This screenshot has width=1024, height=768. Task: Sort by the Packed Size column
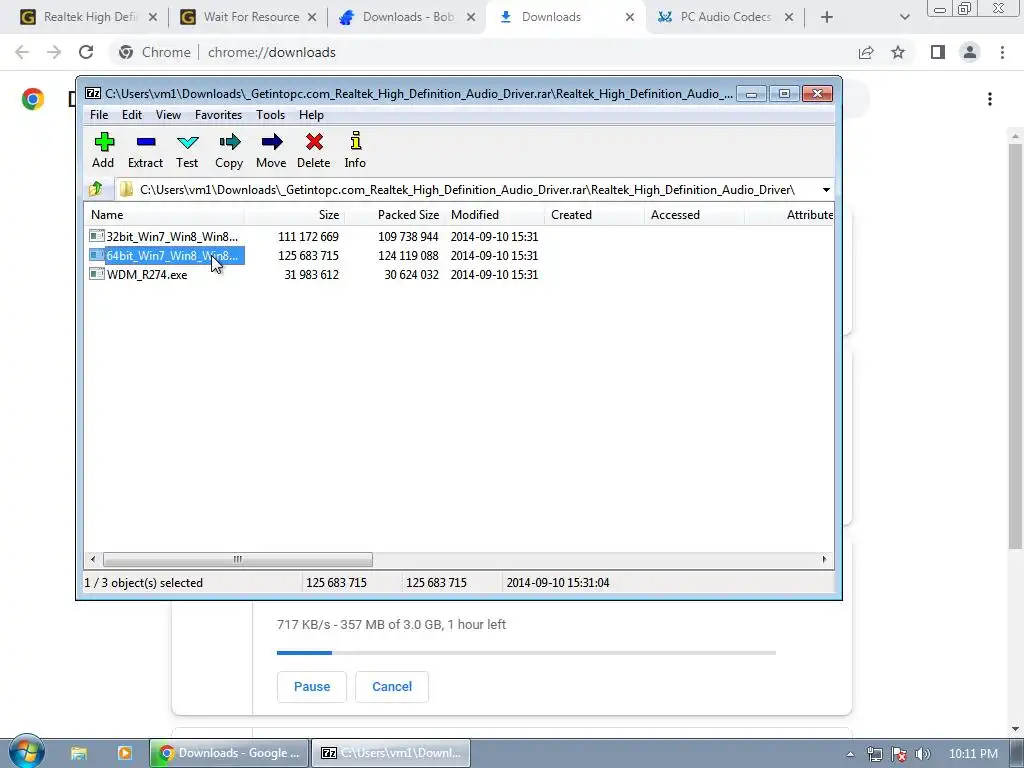click(x=394, y=215)
